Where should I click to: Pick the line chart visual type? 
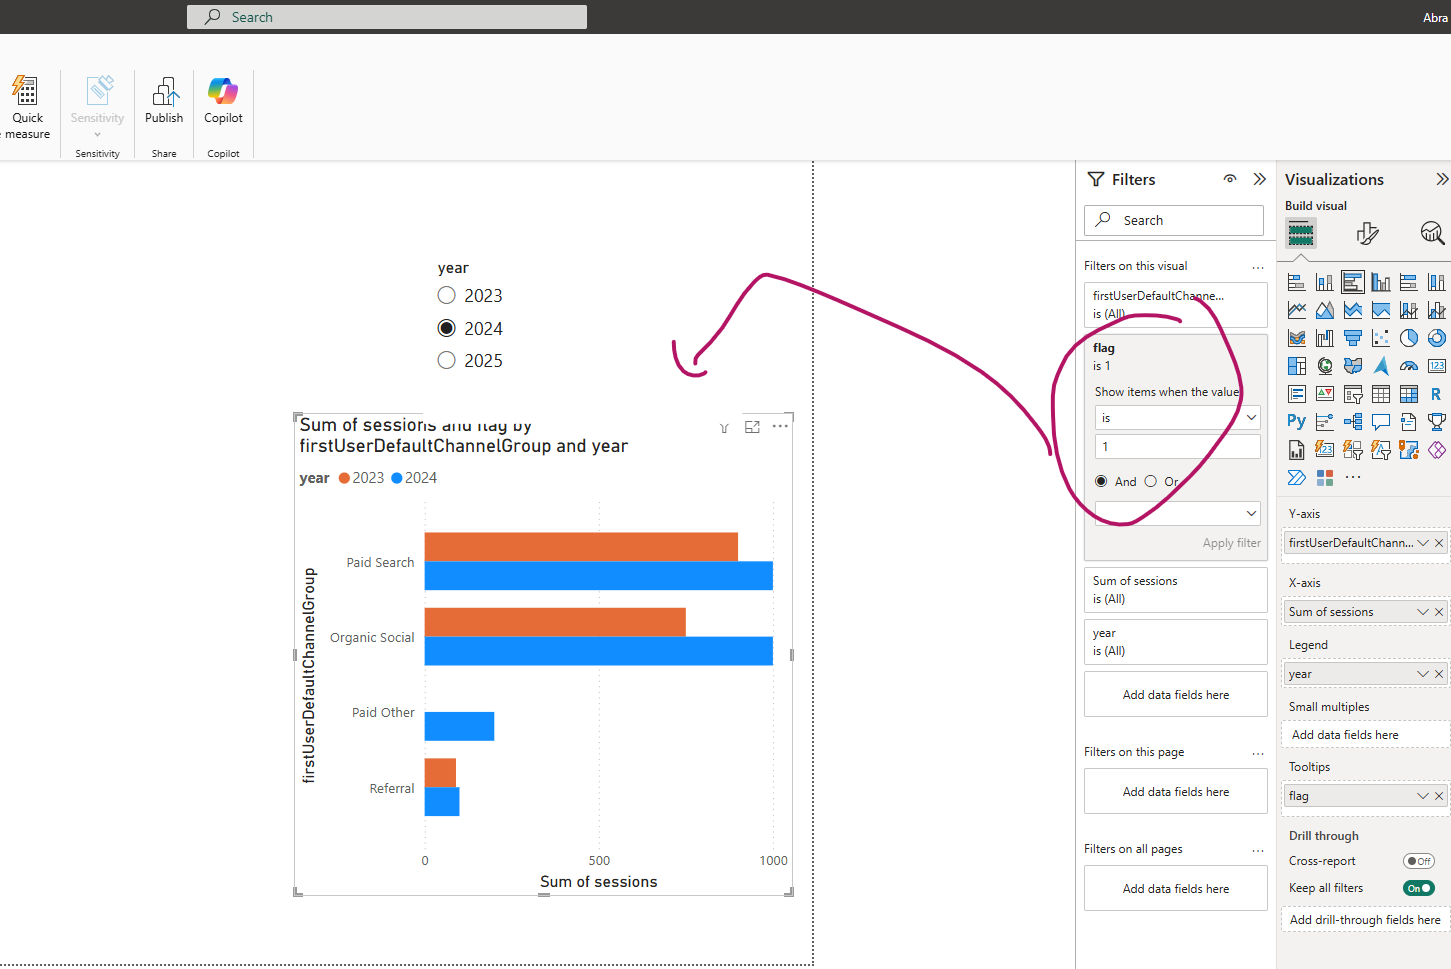coord(1297,310)
